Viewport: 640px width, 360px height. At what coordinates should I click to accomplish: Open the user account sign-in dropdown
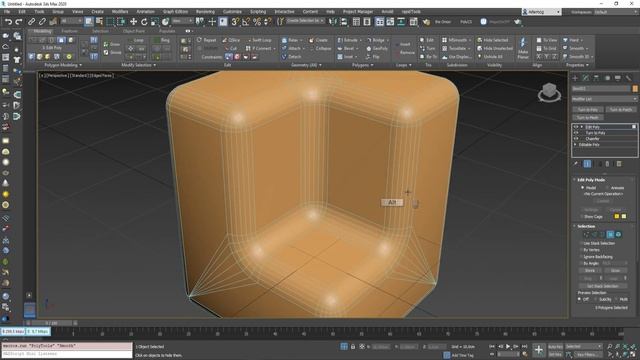tap(541, 12)
